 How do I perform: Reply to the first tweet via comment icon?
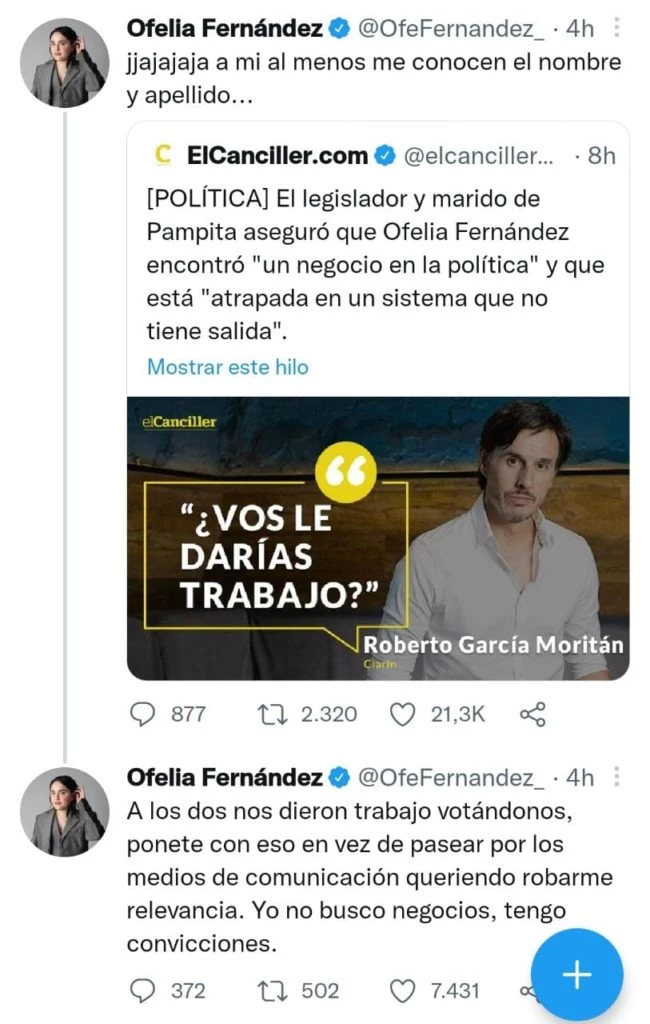[x=144, y=714]
